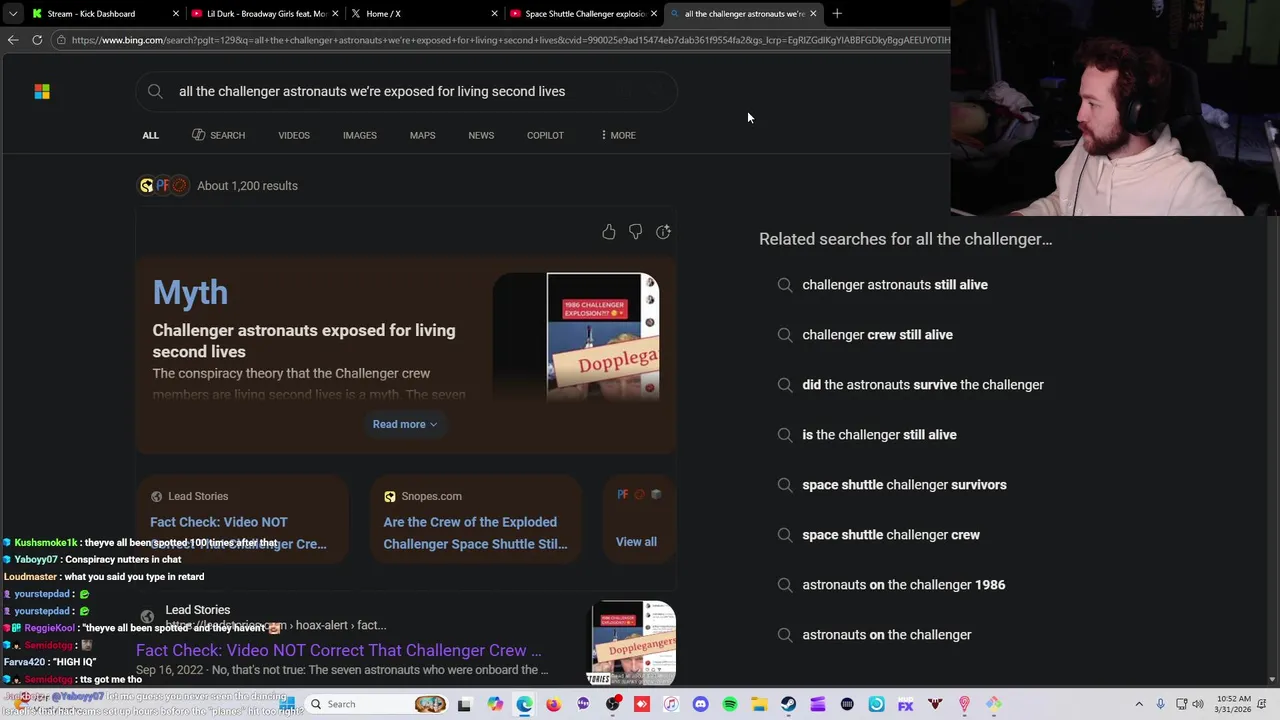Open Steam on taskbar

788,705
